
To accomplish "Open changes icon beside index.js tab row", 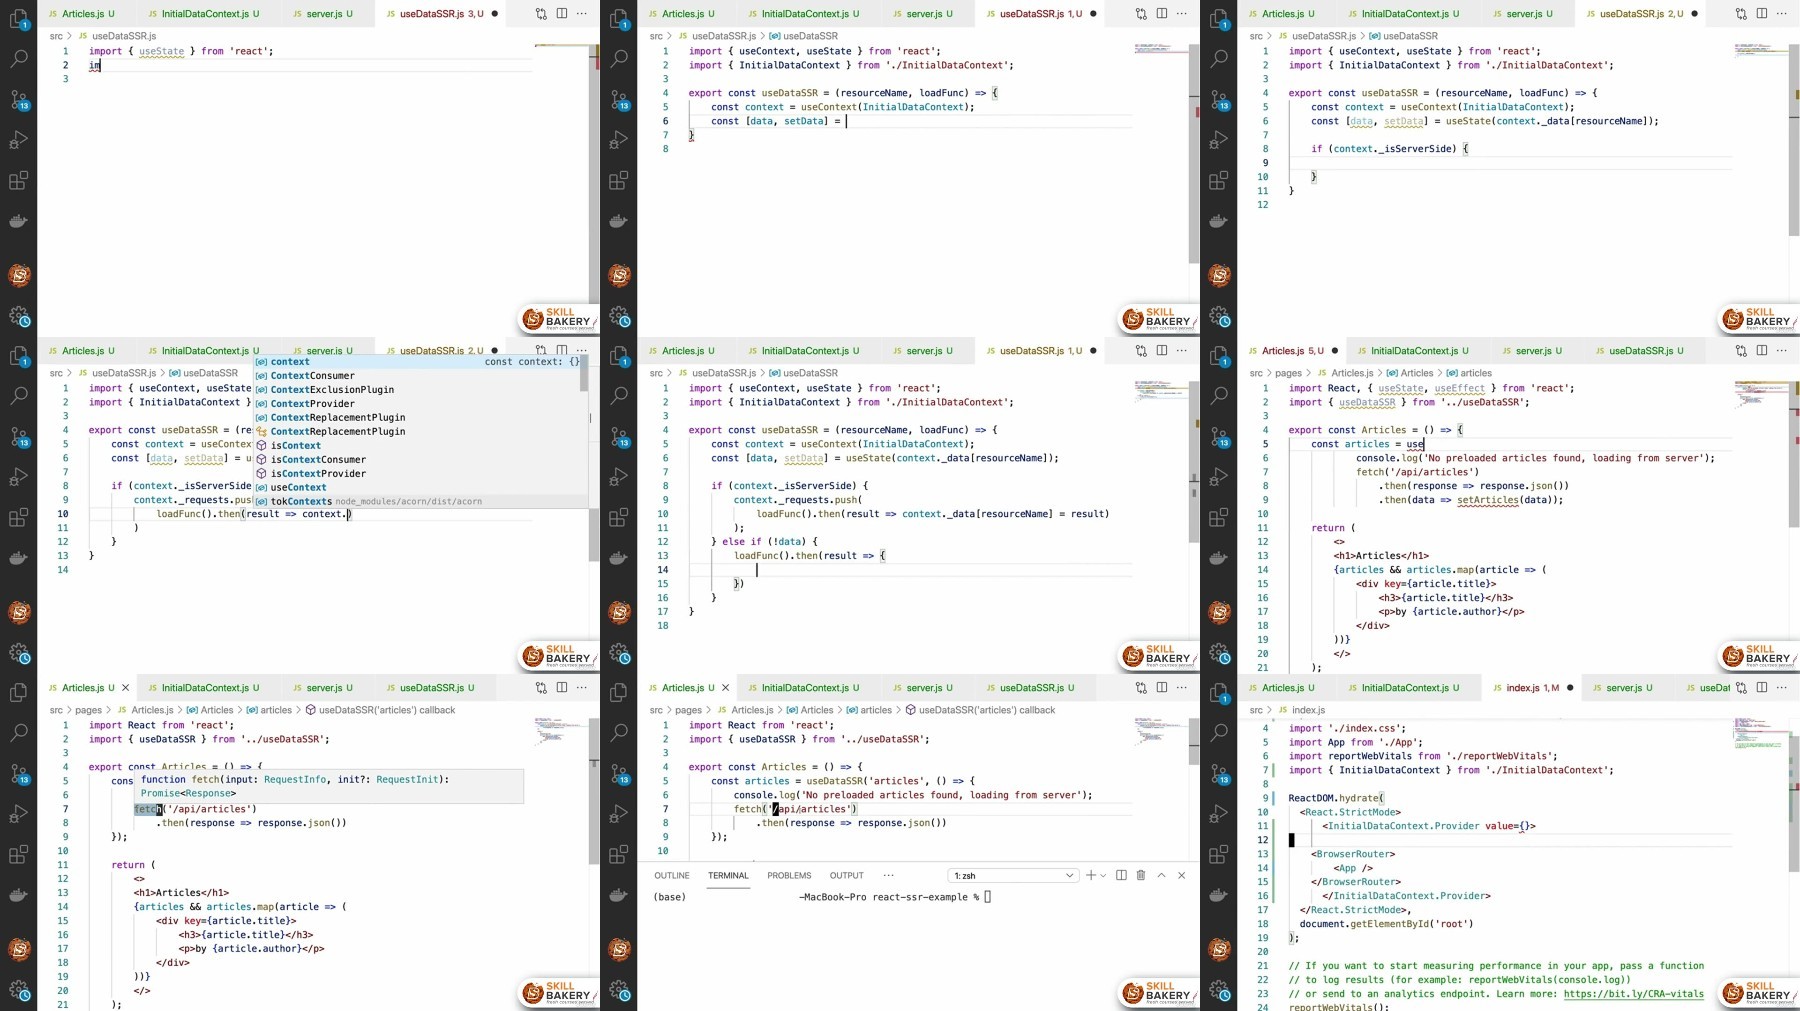I will click(x=1741, y=687).
